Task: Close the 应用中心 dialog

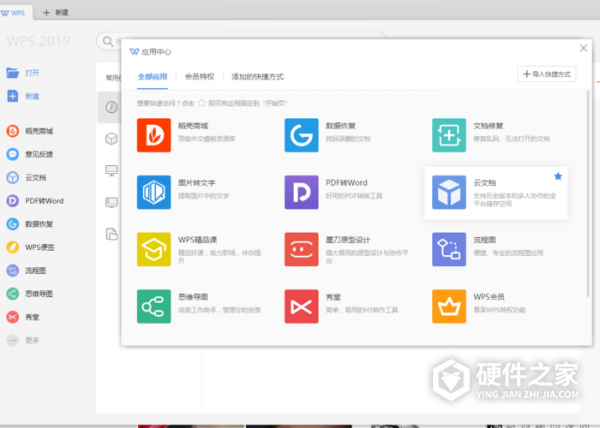Action: tap(583, 48)
